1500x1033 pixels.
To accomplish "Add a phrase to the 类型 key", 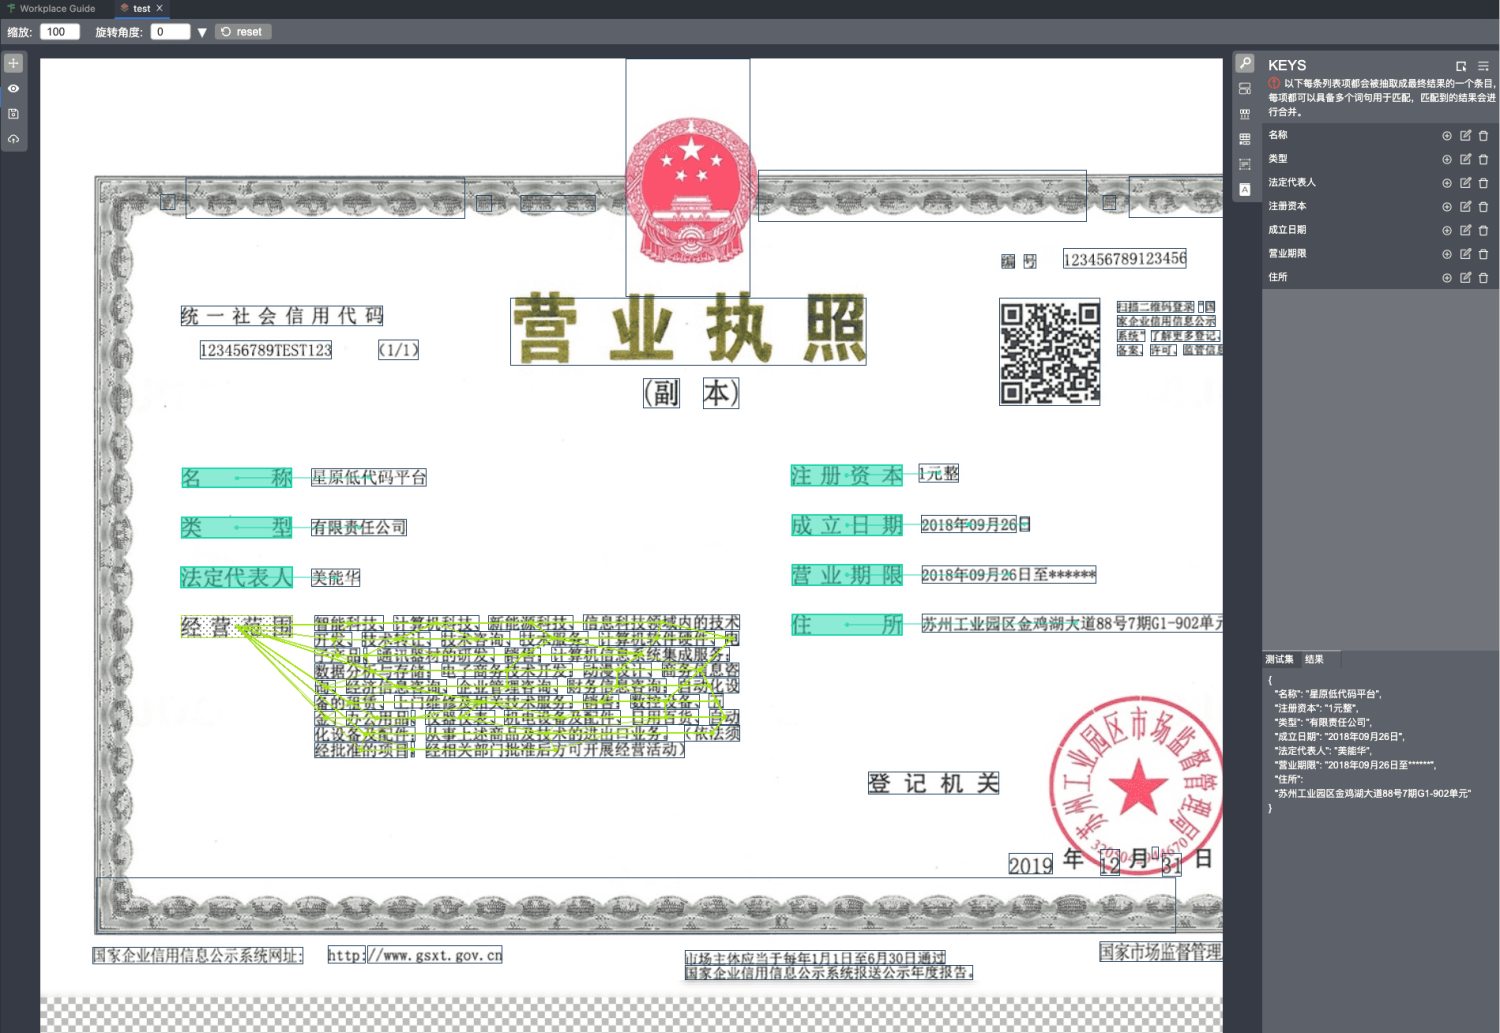I will click(x=1447, y=160).
